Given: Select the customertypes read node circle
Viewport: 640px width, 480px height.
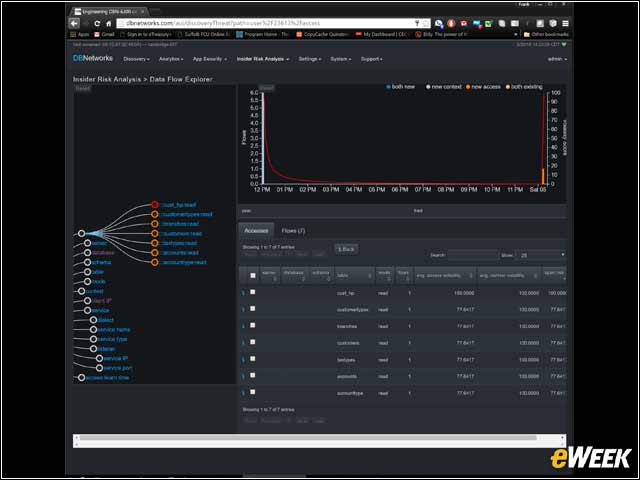Looking at the screenshot, I should coord(155,214).
